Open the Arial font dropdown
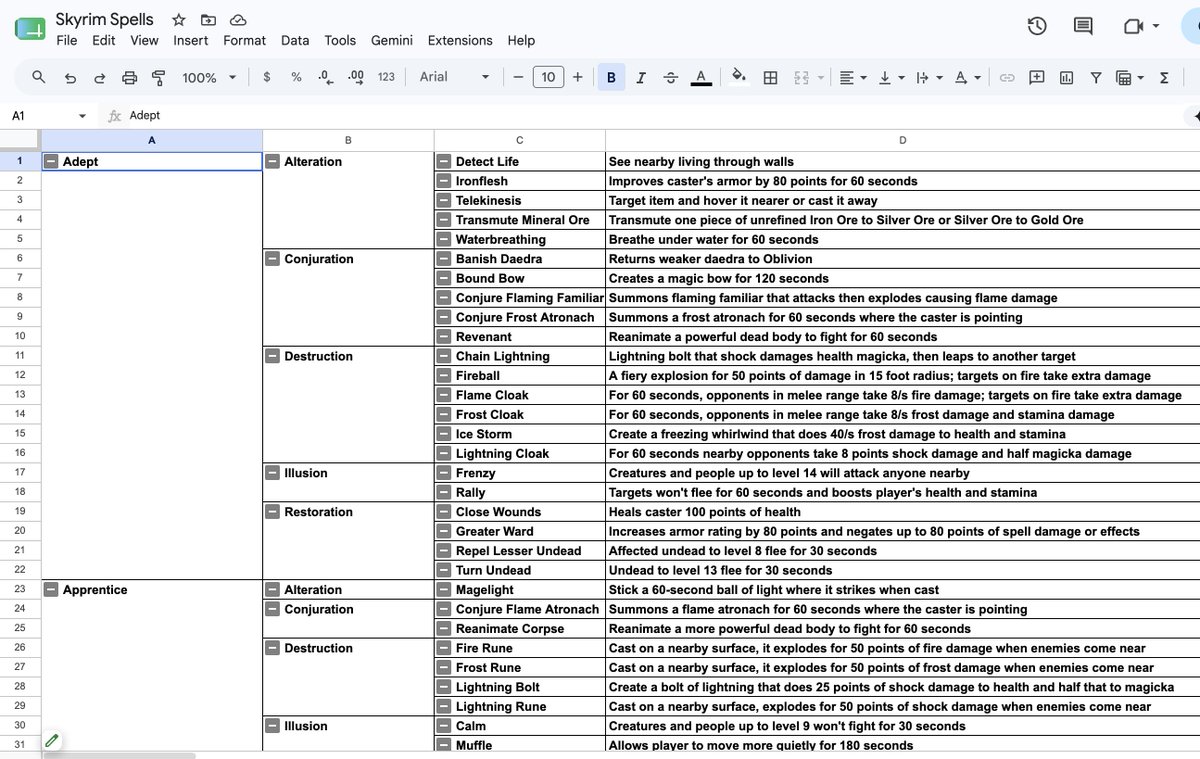This screenshot has height=759, width=1200. point(455,77)
